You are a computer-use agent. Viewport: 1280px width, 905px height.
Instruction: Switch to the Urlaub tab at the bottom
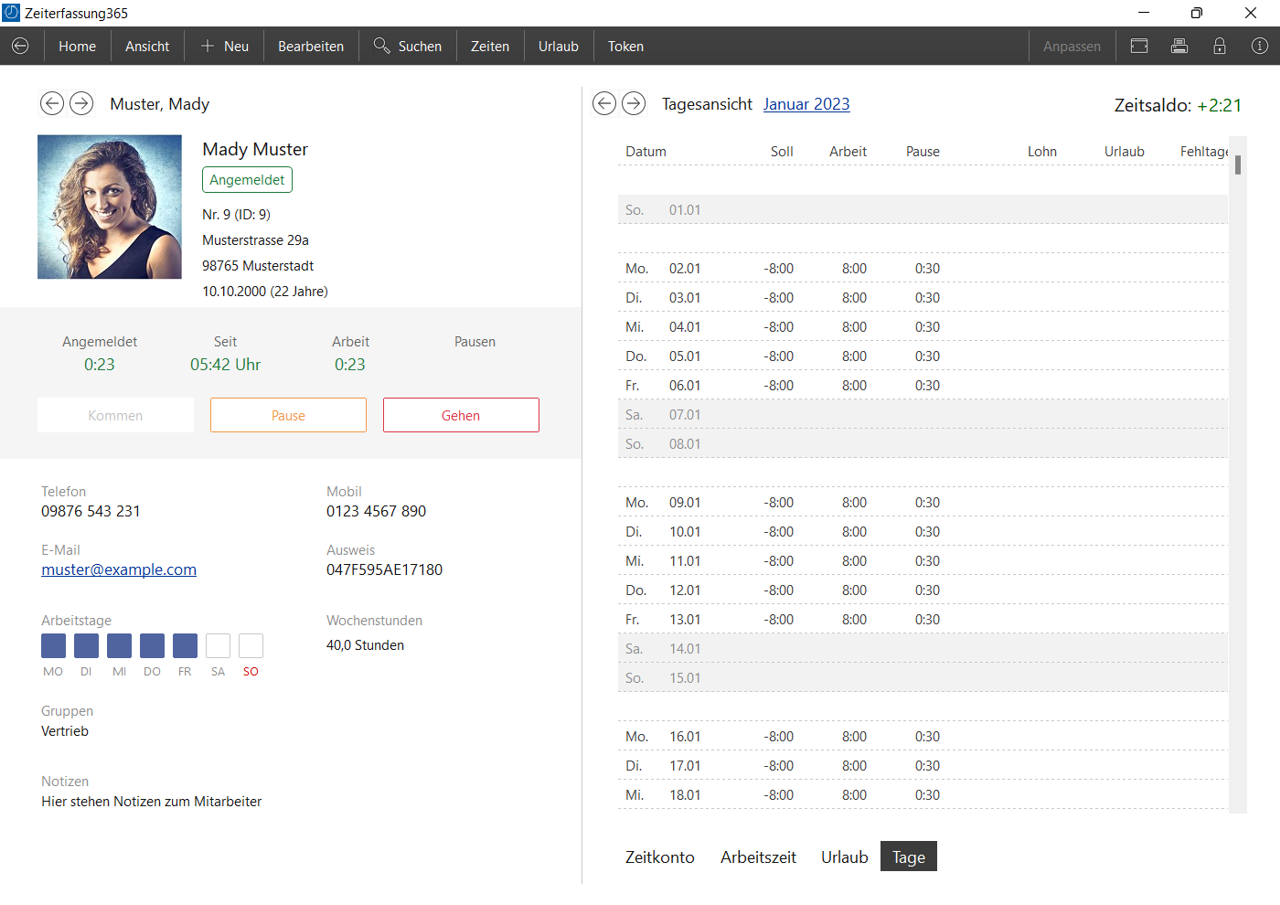[844, 857]
